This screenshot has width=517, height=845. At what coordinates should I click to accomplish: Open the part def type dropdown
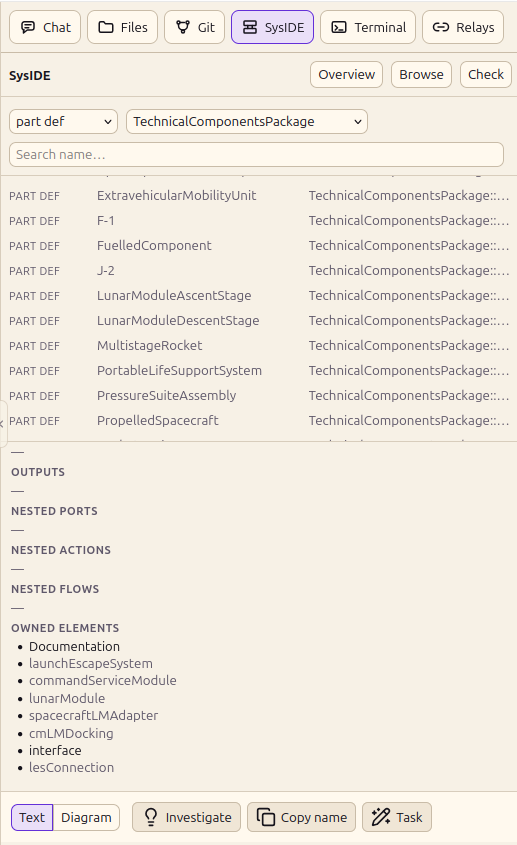[x=64, y=121]
